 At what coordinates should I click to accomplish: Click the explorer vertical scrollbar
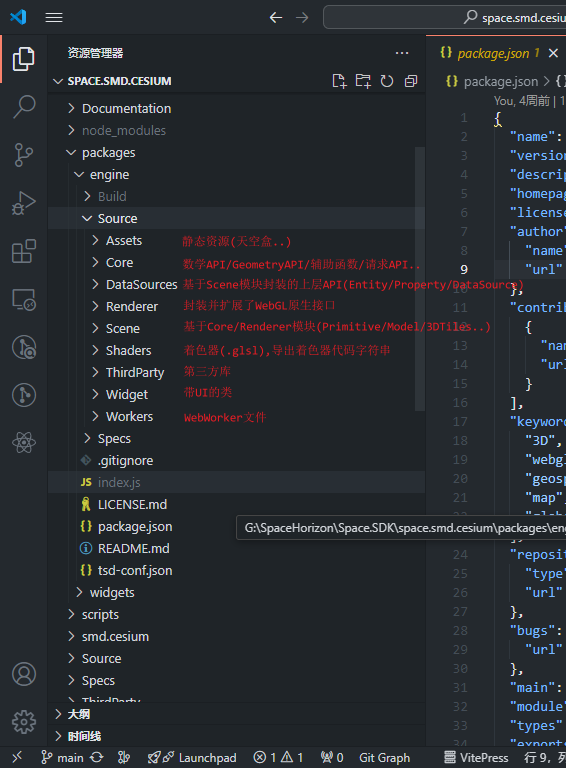(420, 279)
